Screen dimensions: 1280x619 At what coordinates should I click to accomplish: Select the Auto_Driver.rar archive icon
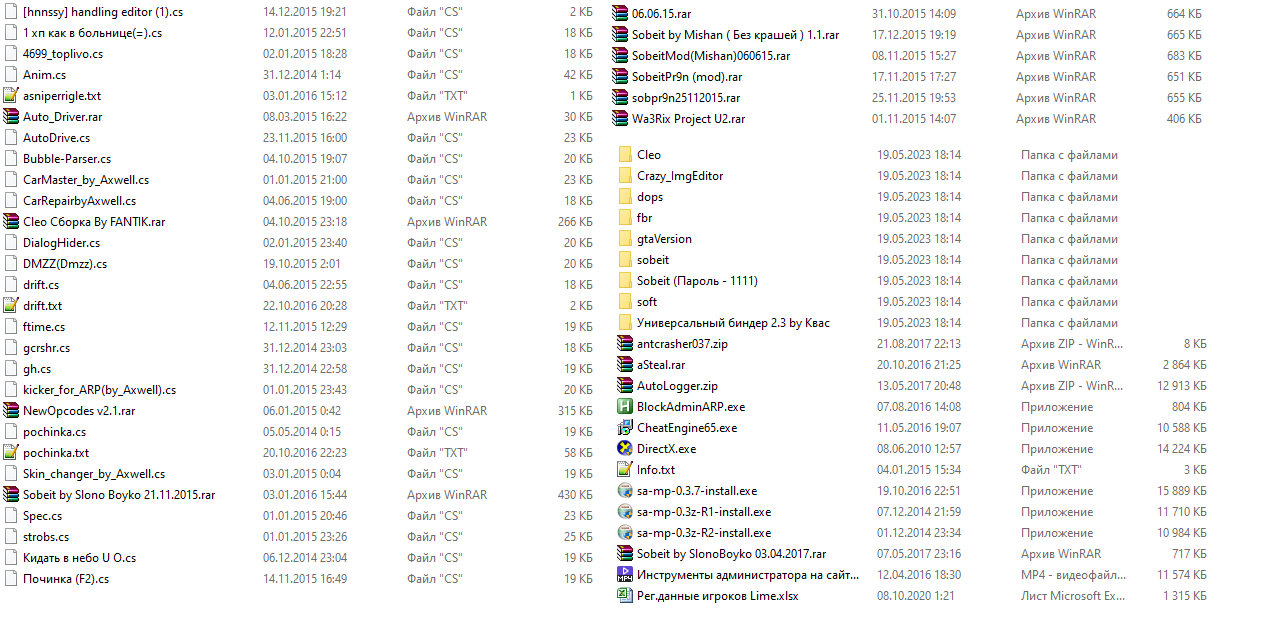[11, 117]
